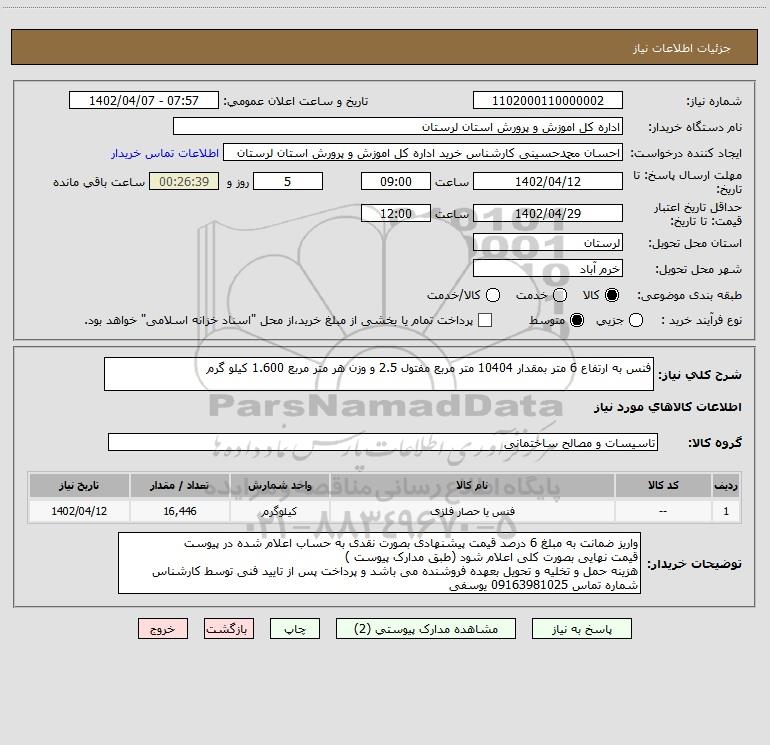770x745 pixels.
Task: Click the validity hour field 12:00
Action: [x=396, y=213]
